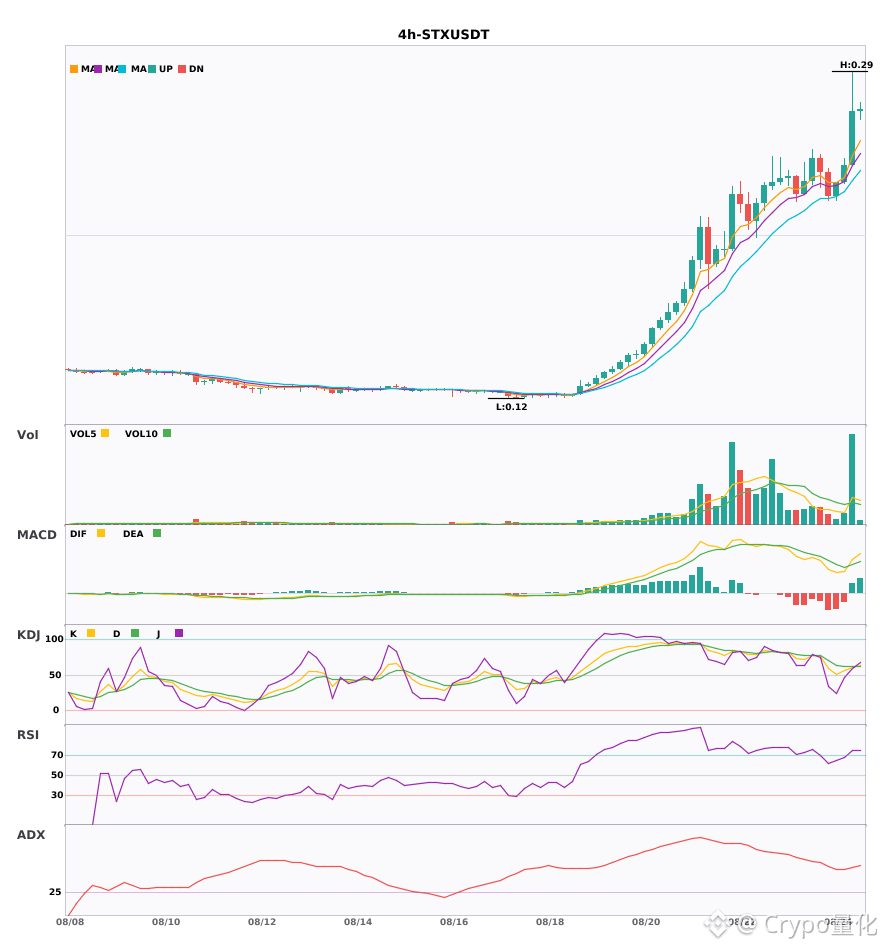
Task: Click the purple J legend swatch
Action: [179, 633]
